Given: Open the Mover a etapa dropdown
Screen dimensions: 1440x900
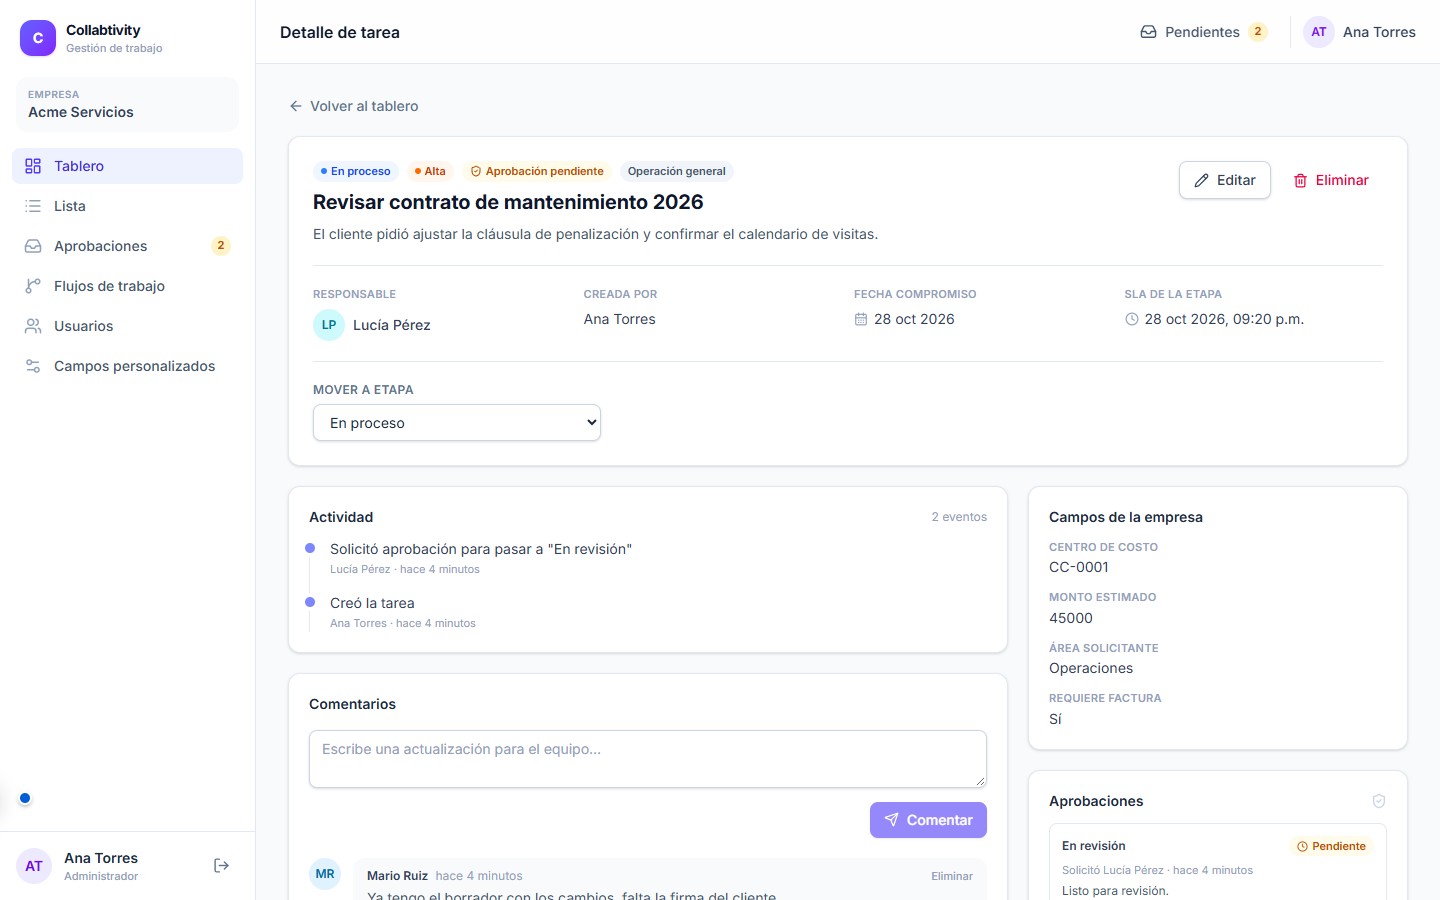Looking at the screenshot, I should pos(457,423).
